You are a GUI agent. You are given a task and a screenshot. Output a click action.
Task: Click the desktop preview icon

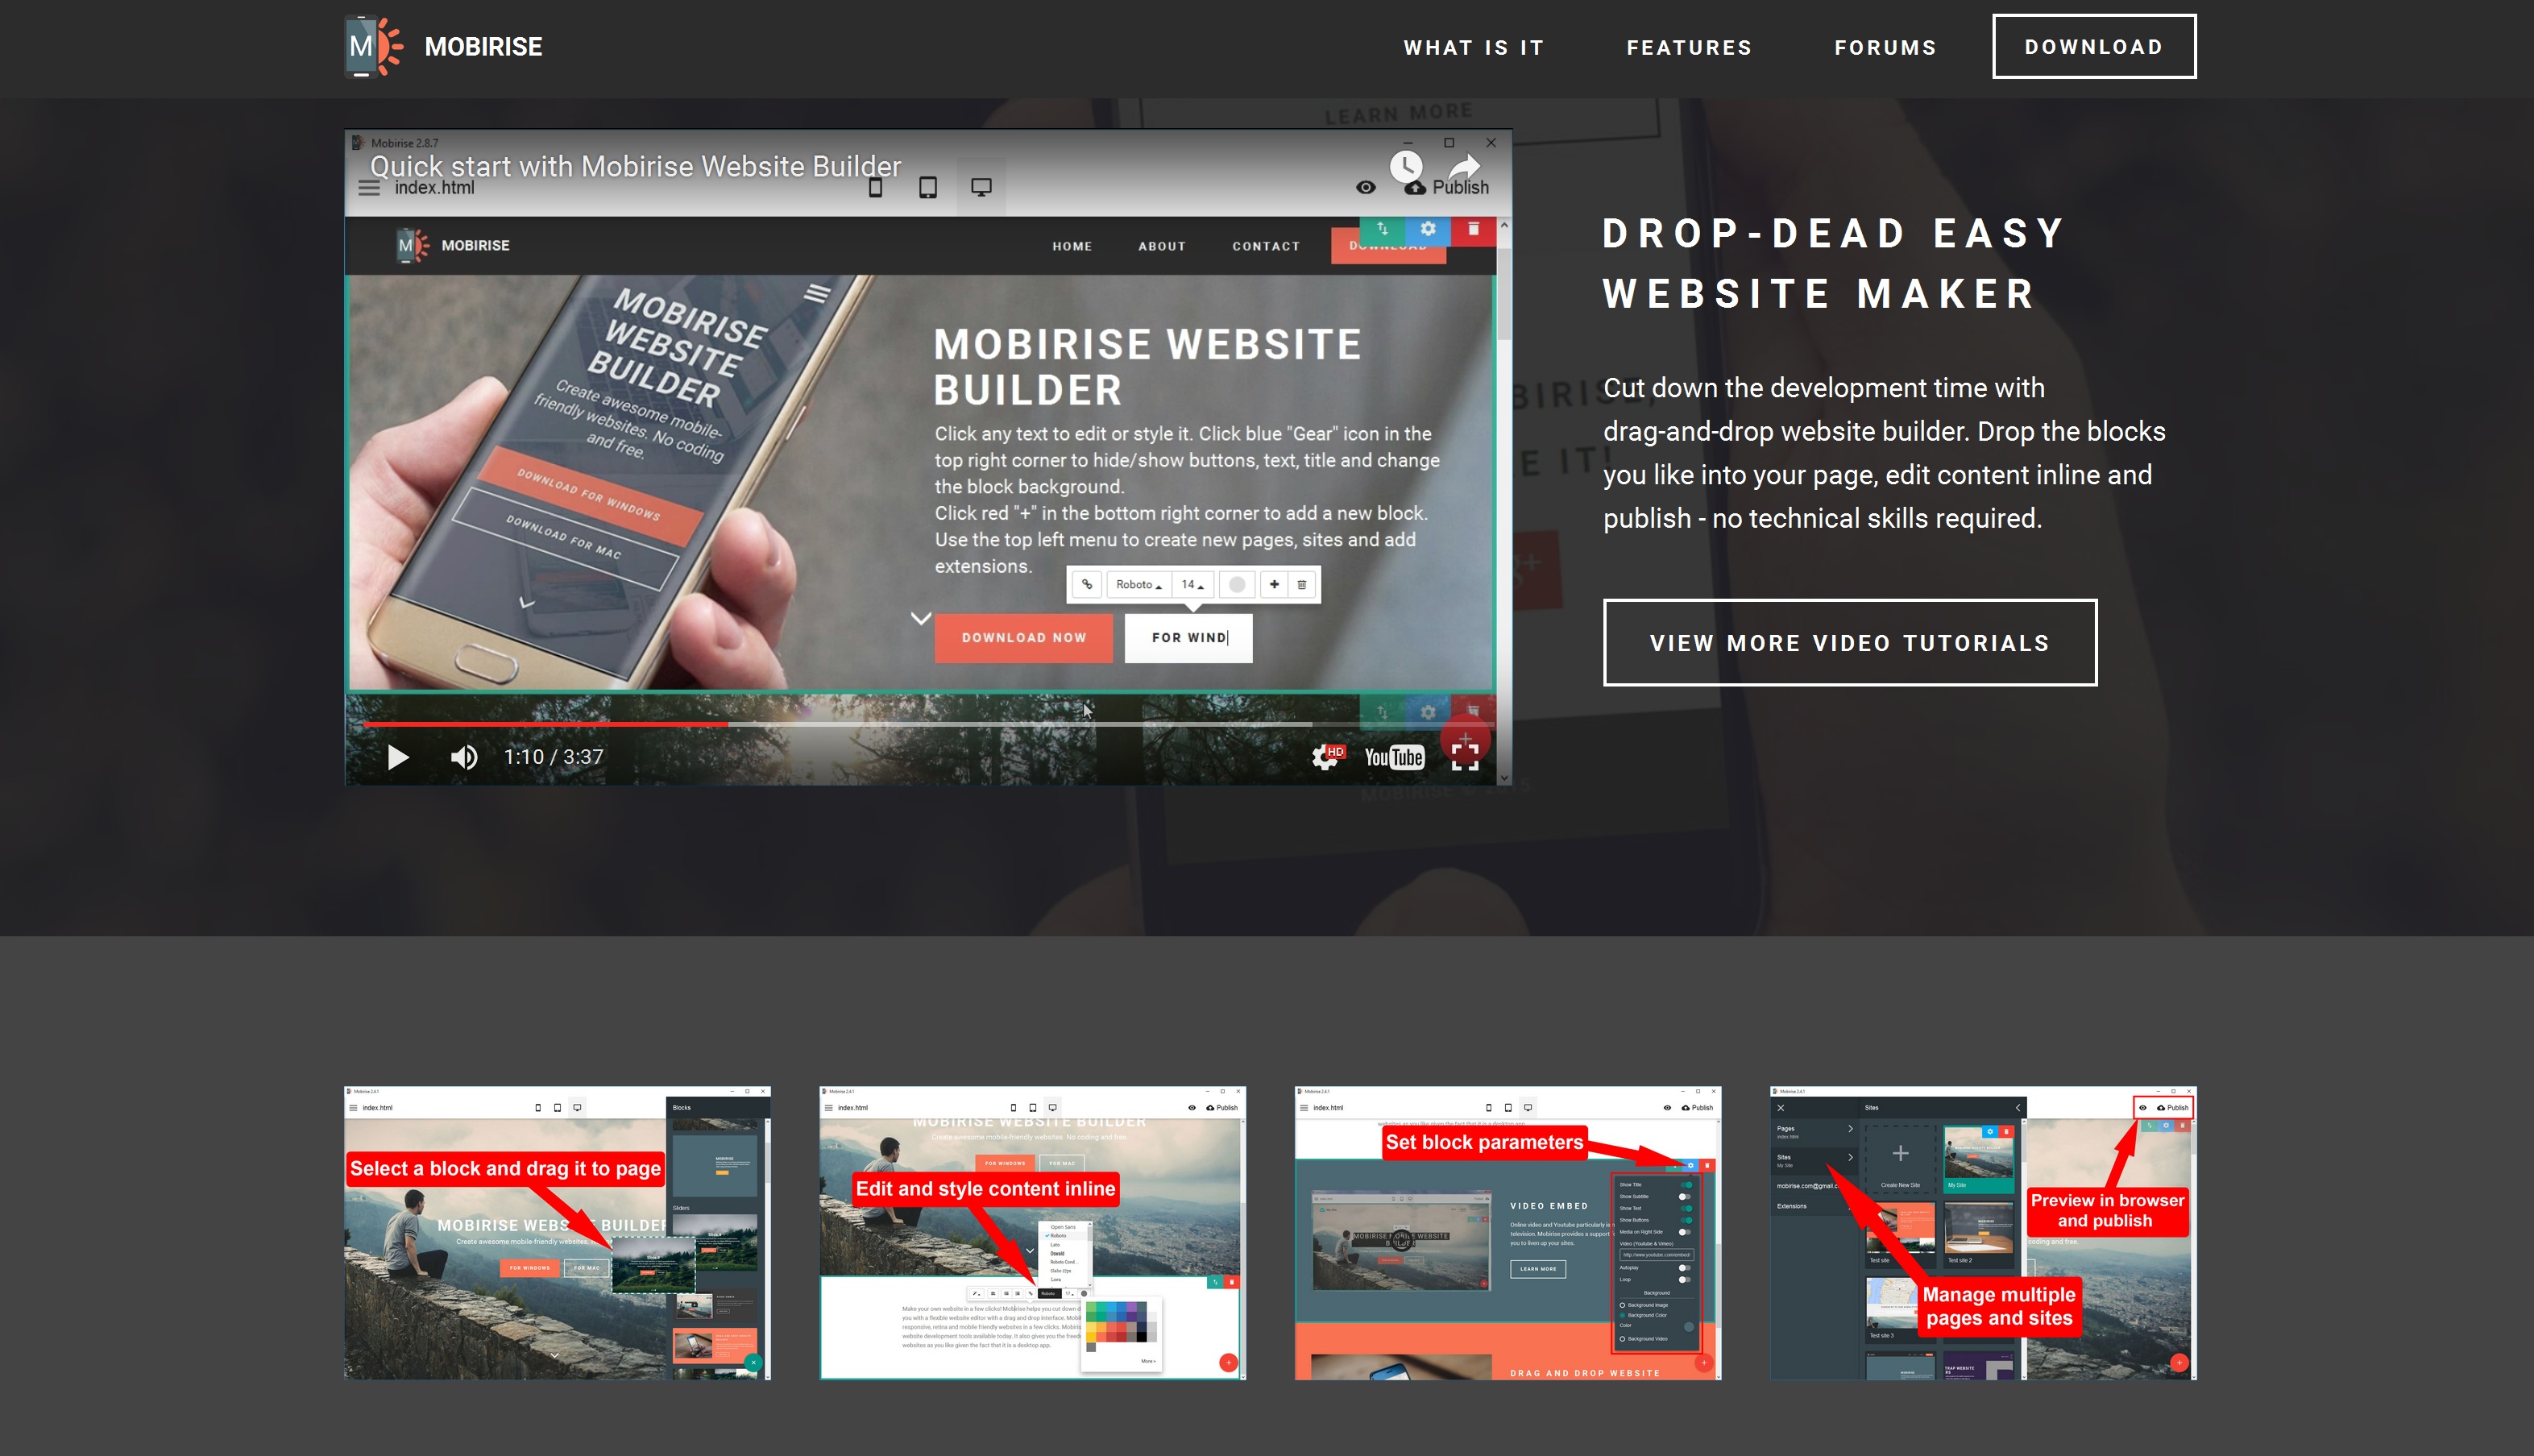978,189
